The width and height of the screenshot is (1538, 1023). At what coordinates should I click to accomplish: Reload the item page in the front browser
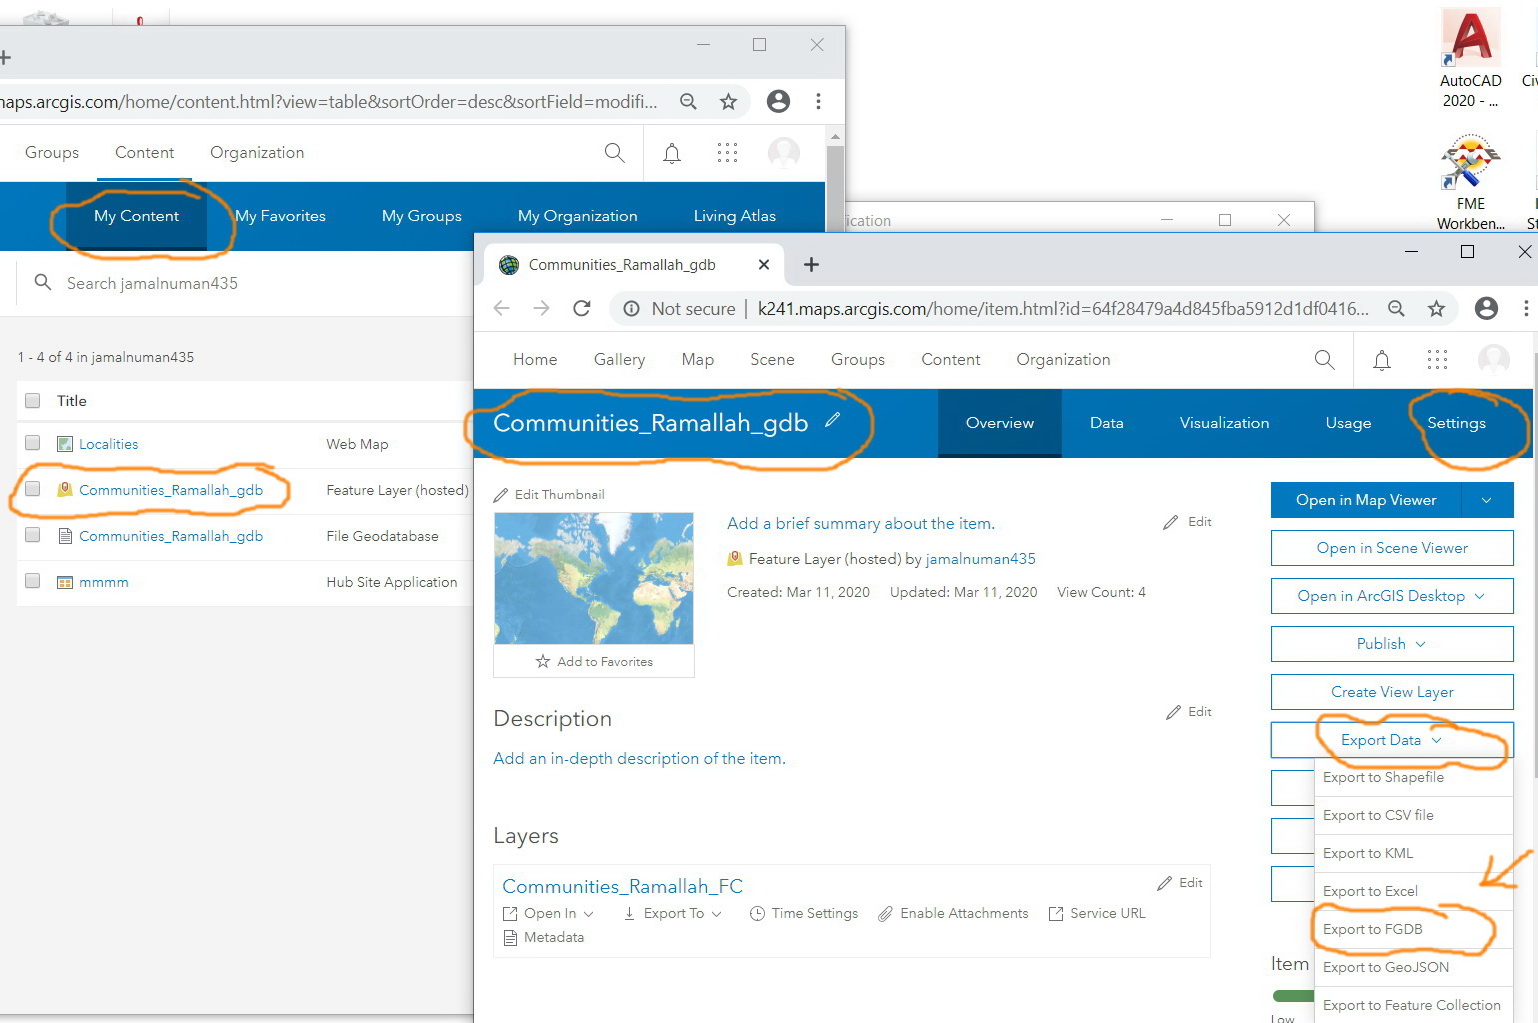(582, 309)
